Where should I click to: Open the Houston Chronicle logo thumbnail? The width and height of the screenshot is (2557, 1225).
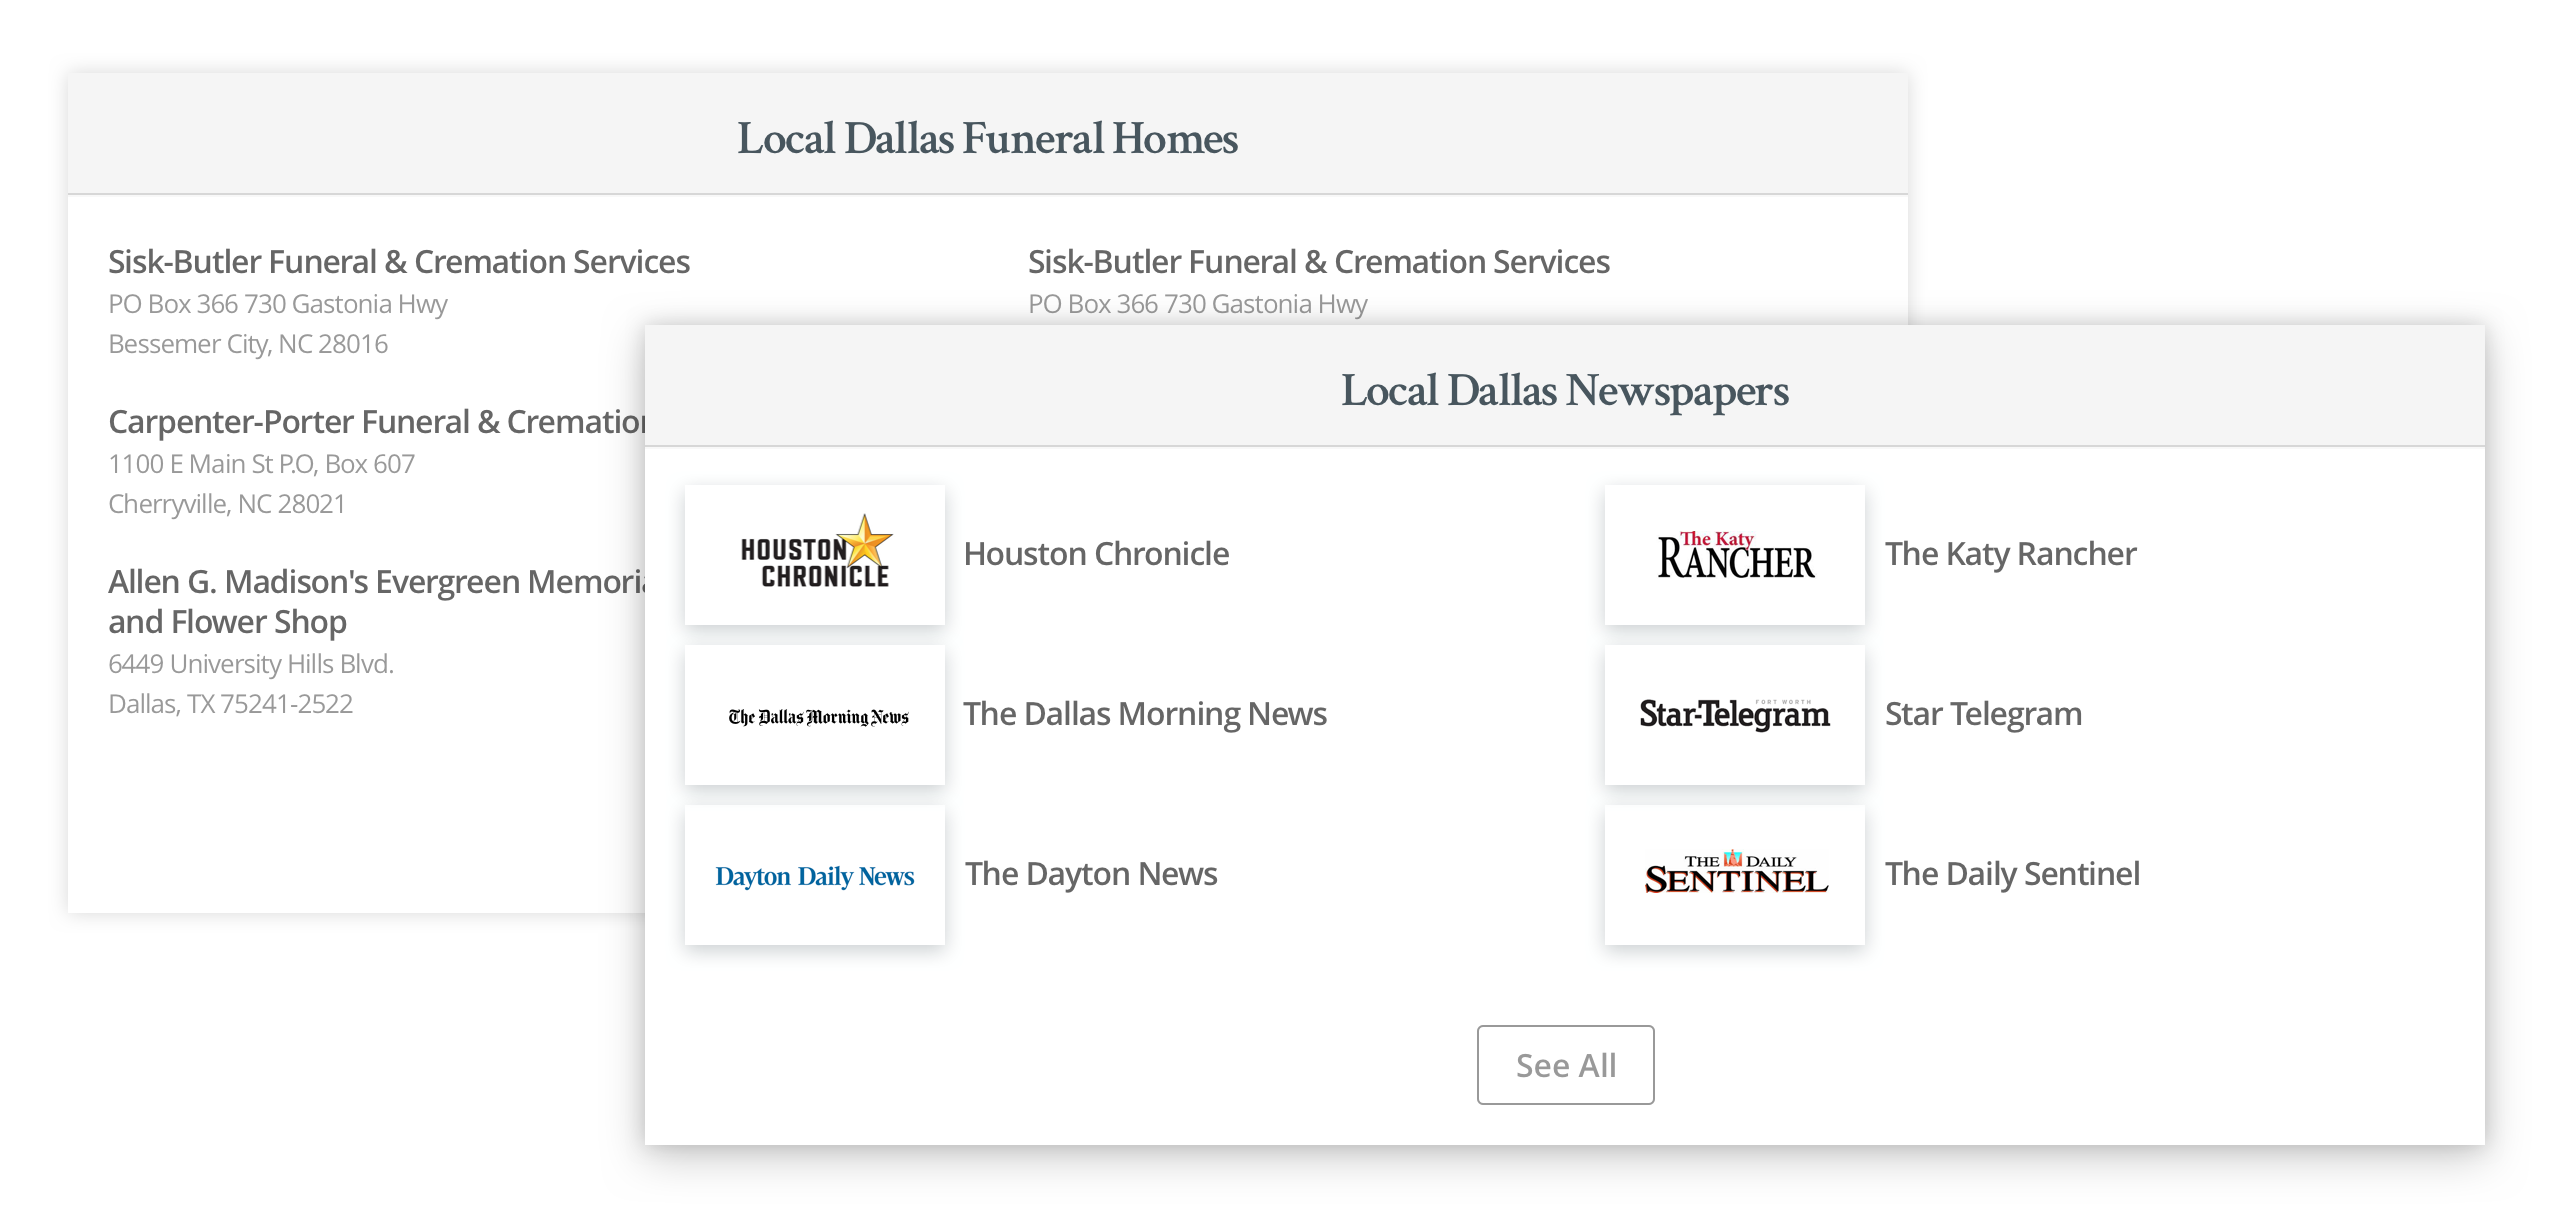814,555
